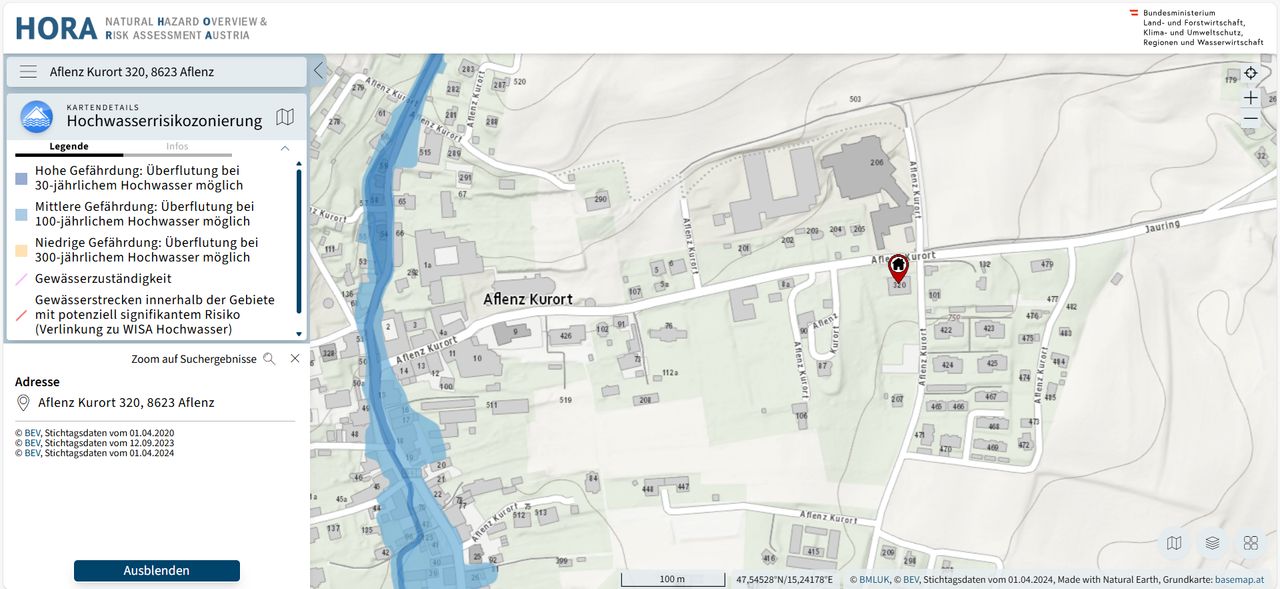1280x589 pixels.
Task: Close the search results with the X
Action: pos(295,359)
